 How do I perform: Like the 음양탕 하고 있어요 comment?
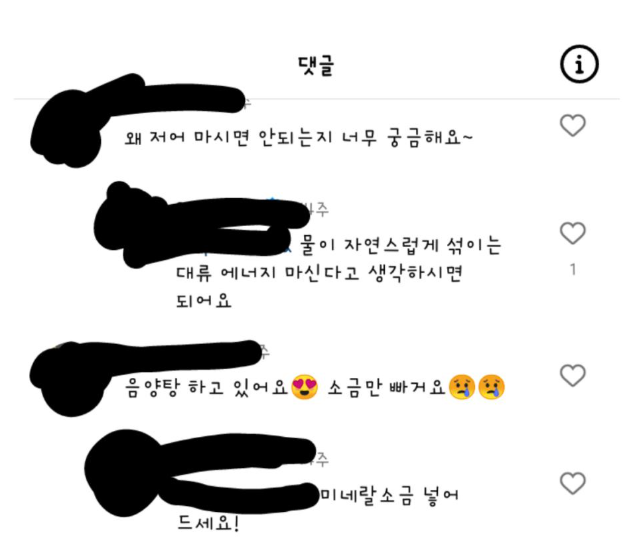(x=573, y=375)
